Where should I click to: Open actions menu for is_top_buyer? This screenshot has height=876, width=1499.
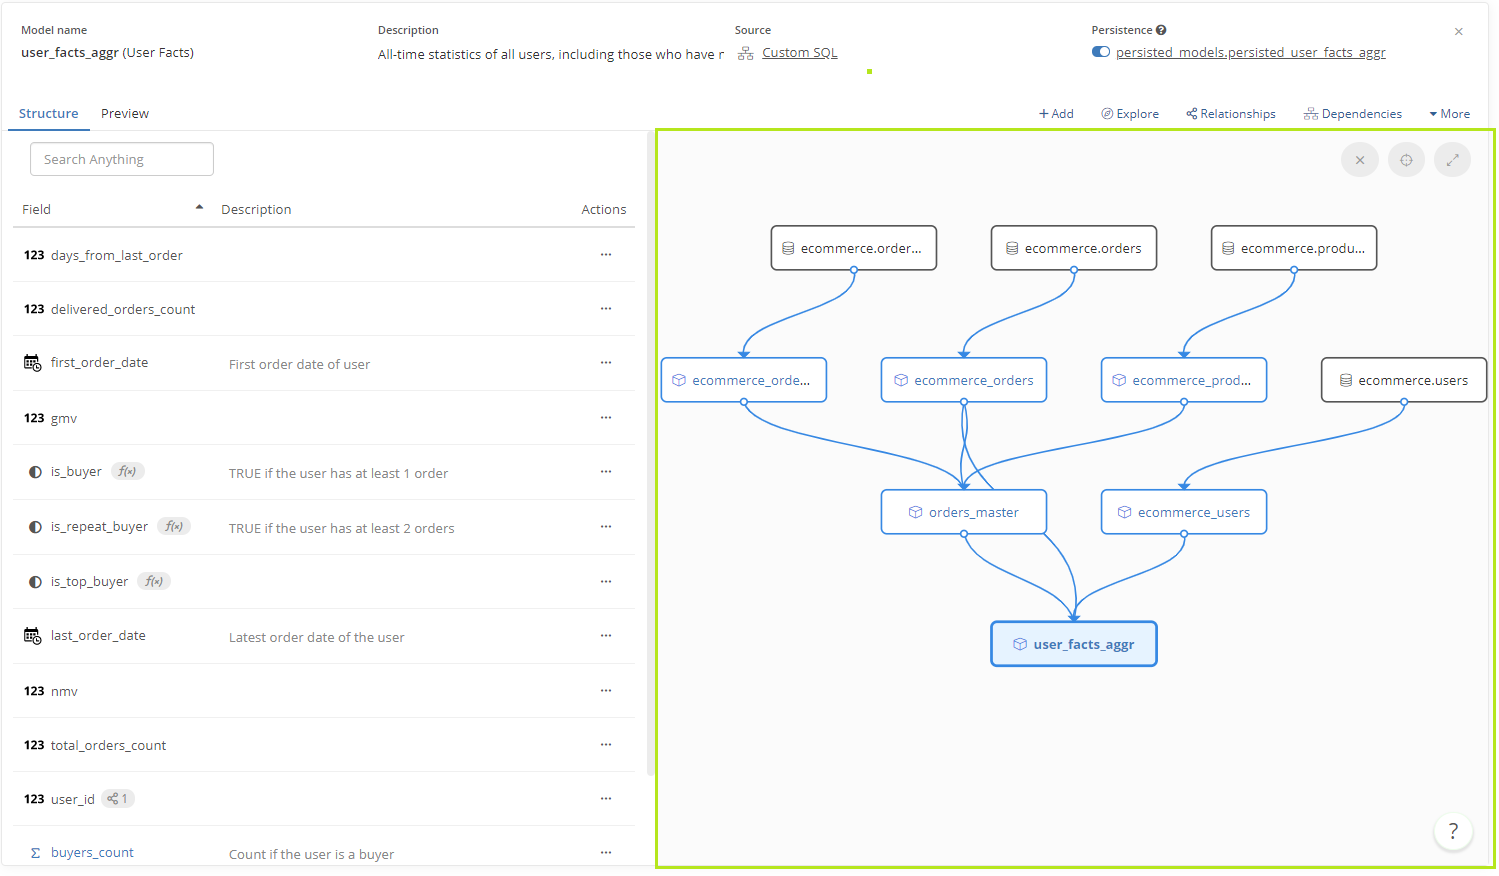(606, 582)
